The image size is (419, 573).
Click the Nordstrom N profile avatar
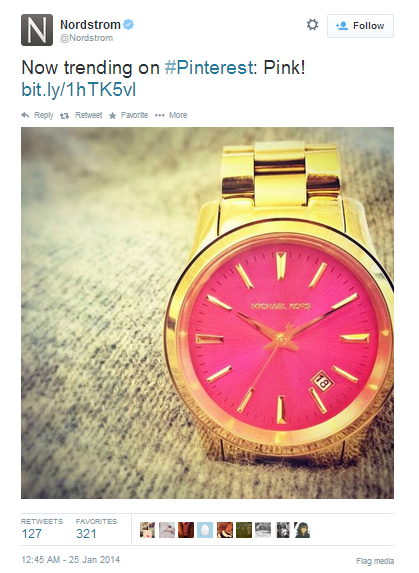click(37, 30)
